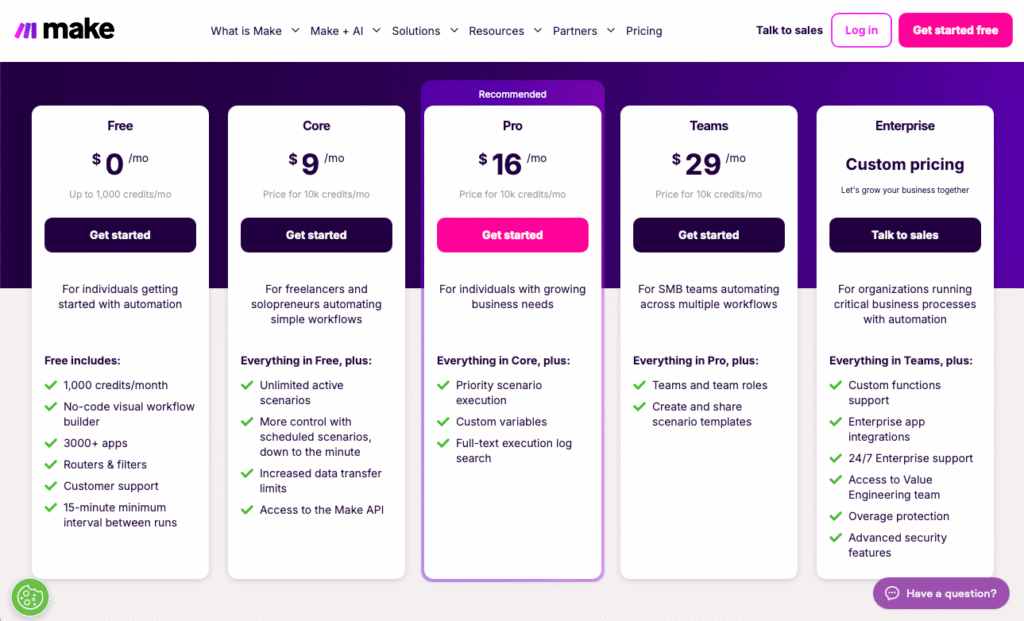Select the Pricing menu item
This screenshot has height=621, width=1024.
(x=643, y=30)
